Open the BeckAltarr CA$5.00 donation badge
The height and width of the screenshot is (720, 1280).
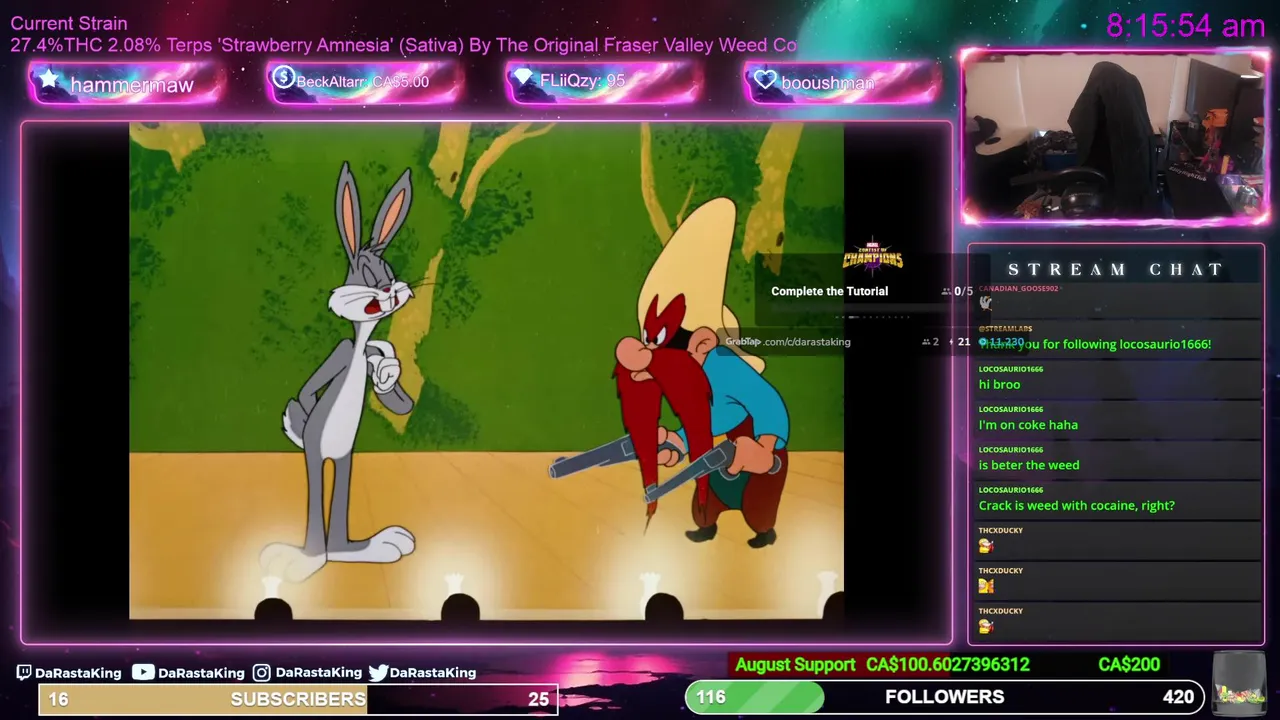click(x=364, y=82)
